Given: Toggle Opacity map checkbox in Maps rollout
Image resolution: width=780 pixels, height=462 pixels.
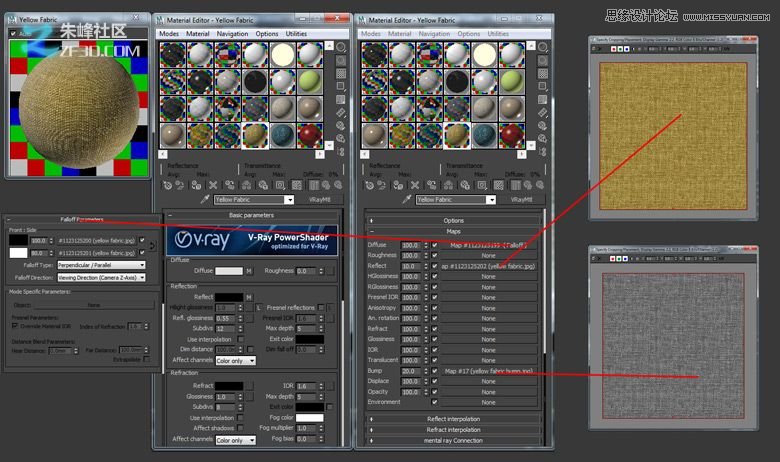Looking at the screenshot, I should pyautogui.click(x=435, y=392).
